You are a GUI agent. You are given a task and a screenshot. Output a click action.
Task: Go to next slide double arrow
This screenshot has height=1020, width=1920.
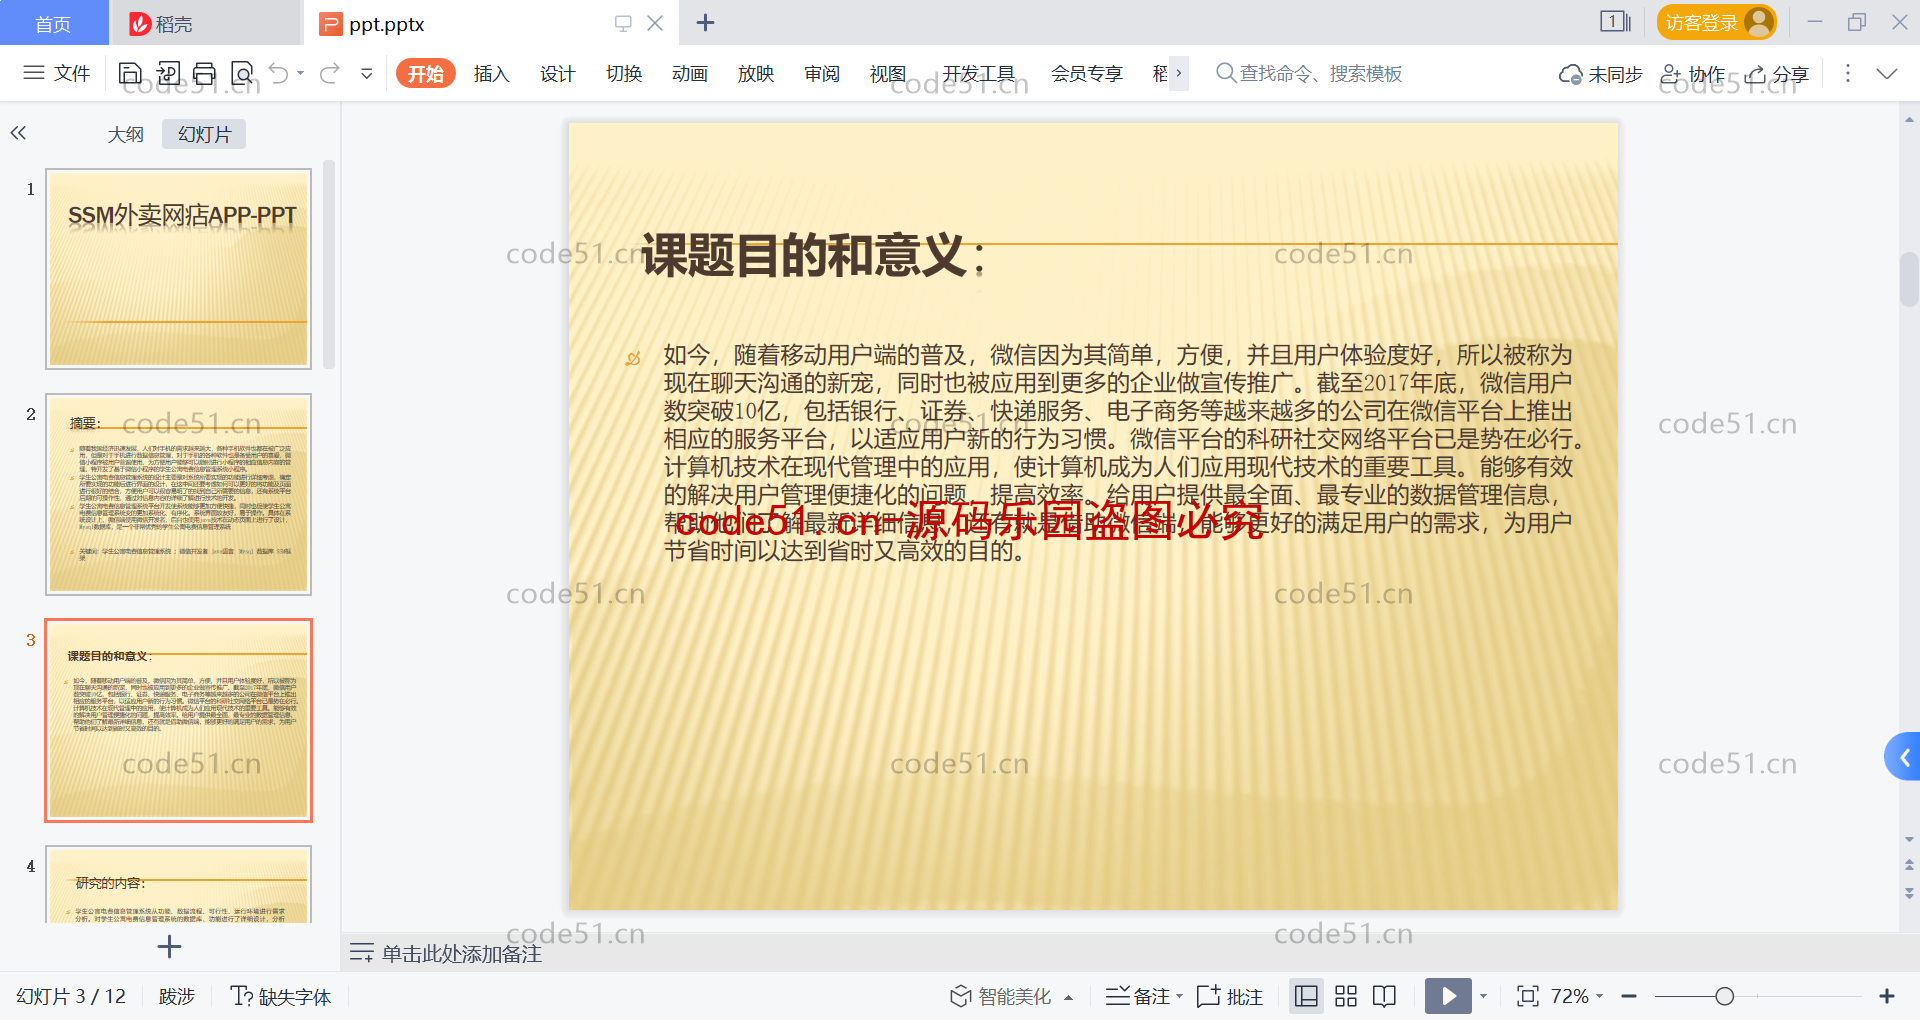point(1910,893)
